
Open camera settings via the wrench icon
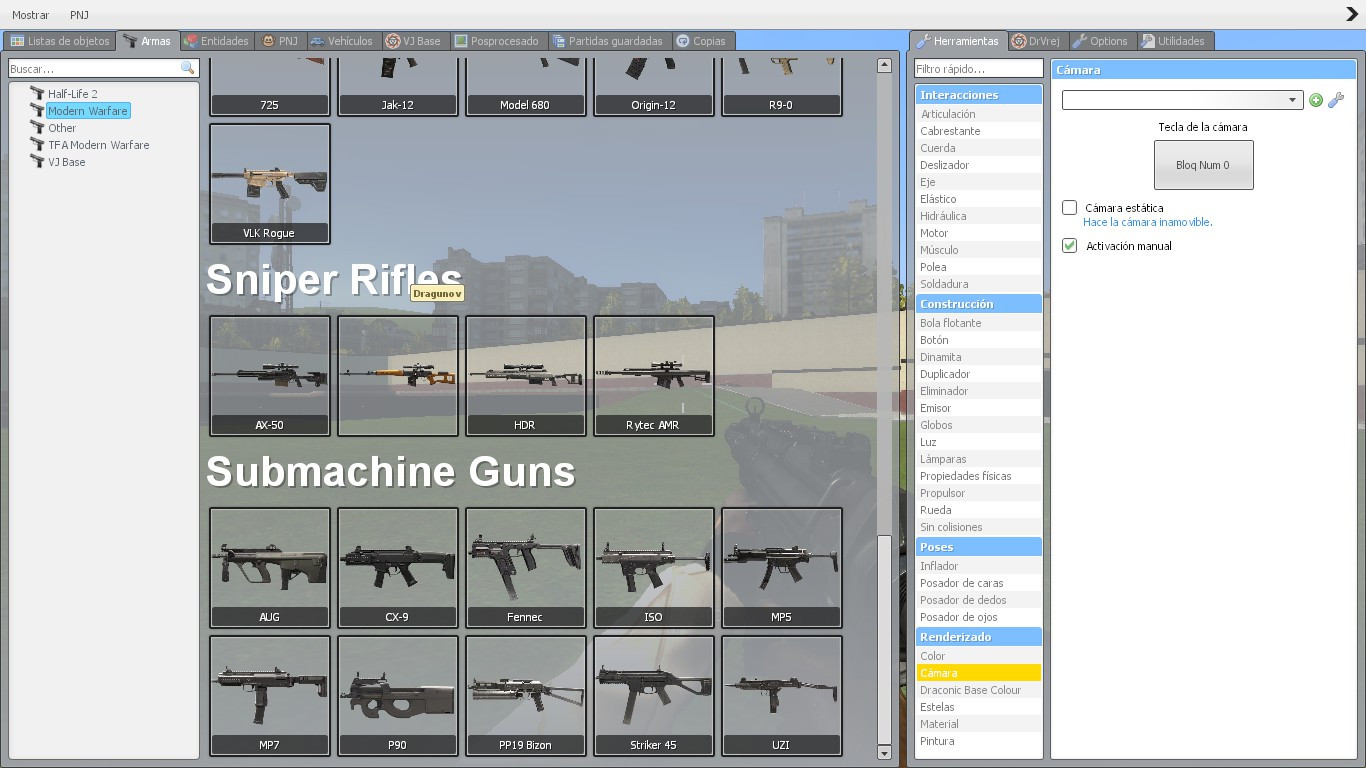tap(1337, 100)
